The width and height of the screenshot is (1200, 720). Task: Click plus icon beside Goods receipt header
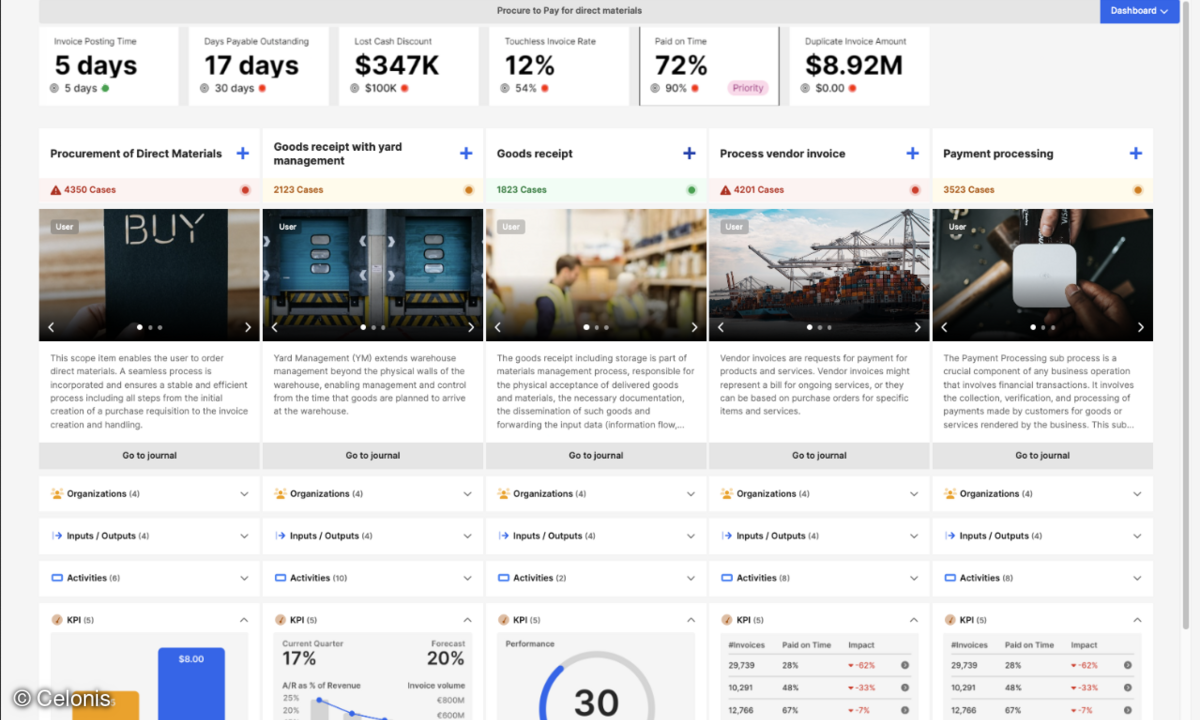pos(689,153)
